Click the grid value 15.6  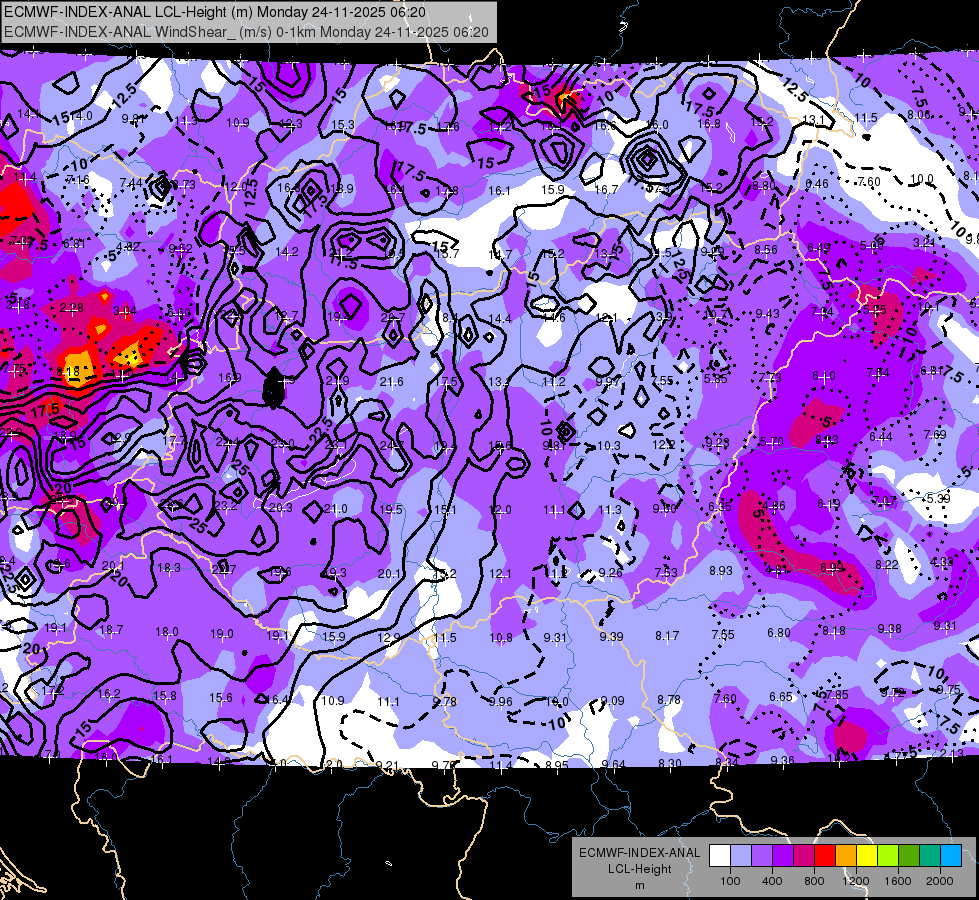(x=221, y=698)
